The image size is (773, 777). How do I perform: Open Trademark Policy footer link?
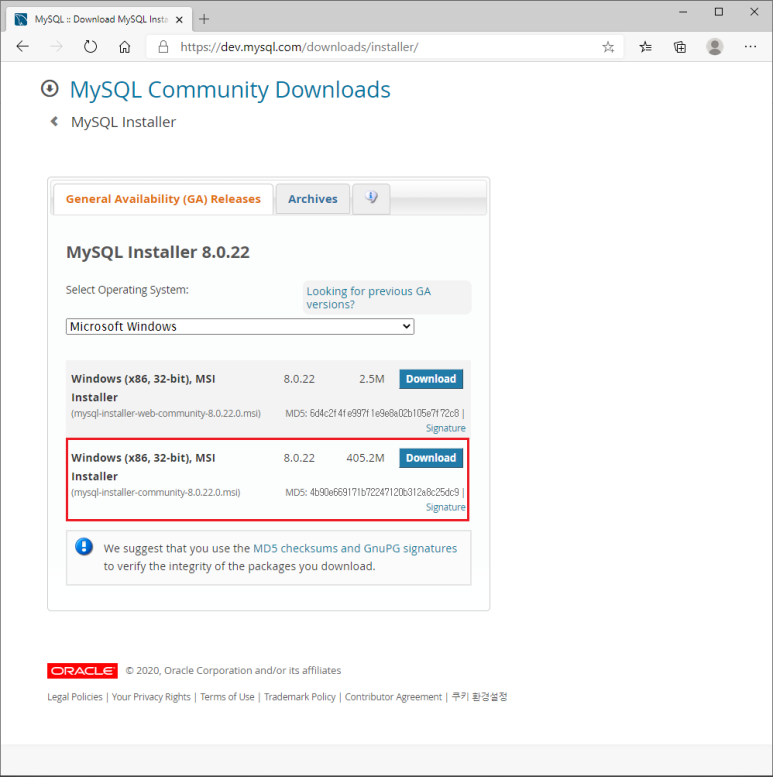(x=300, y=697)
